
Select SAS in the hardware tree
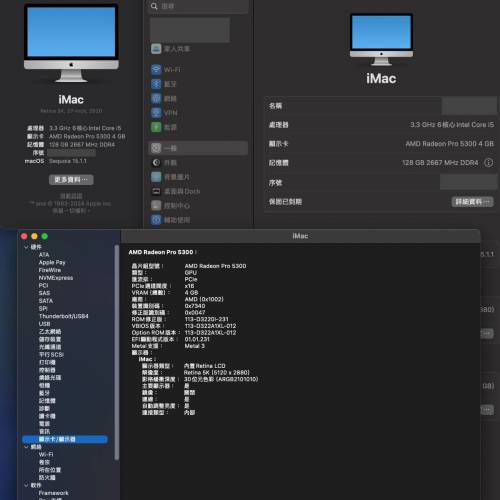pyautogui.click(x=44, y=293)
